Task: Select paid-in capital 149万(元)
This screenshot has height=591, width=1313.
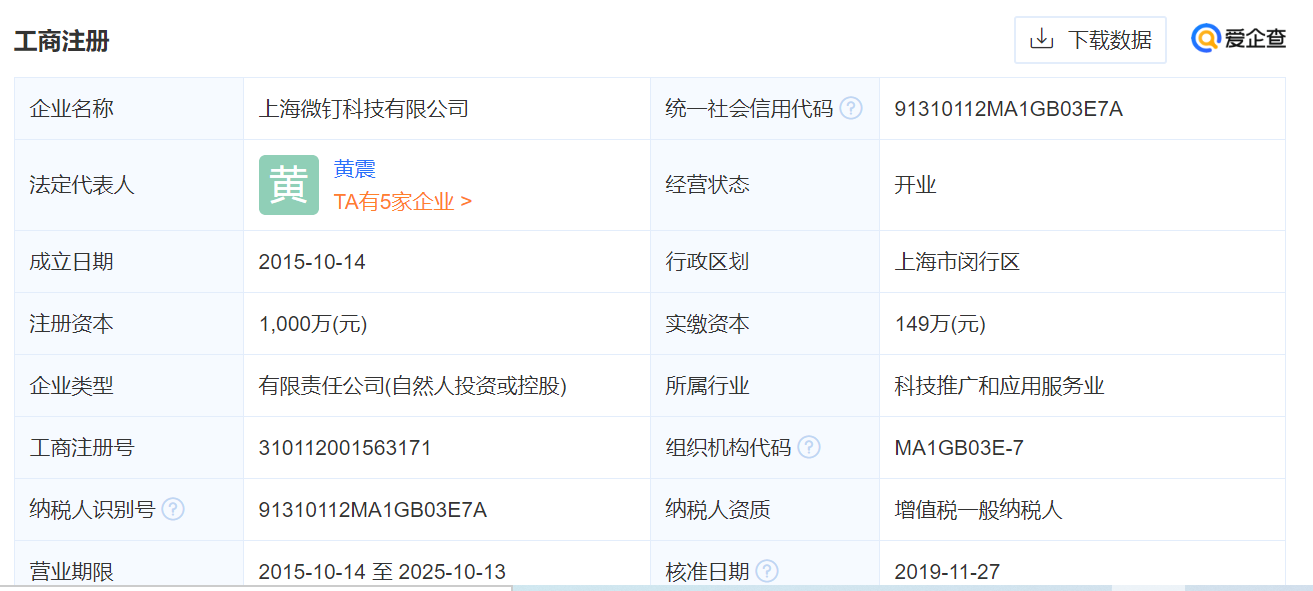Action: point(940,324)
